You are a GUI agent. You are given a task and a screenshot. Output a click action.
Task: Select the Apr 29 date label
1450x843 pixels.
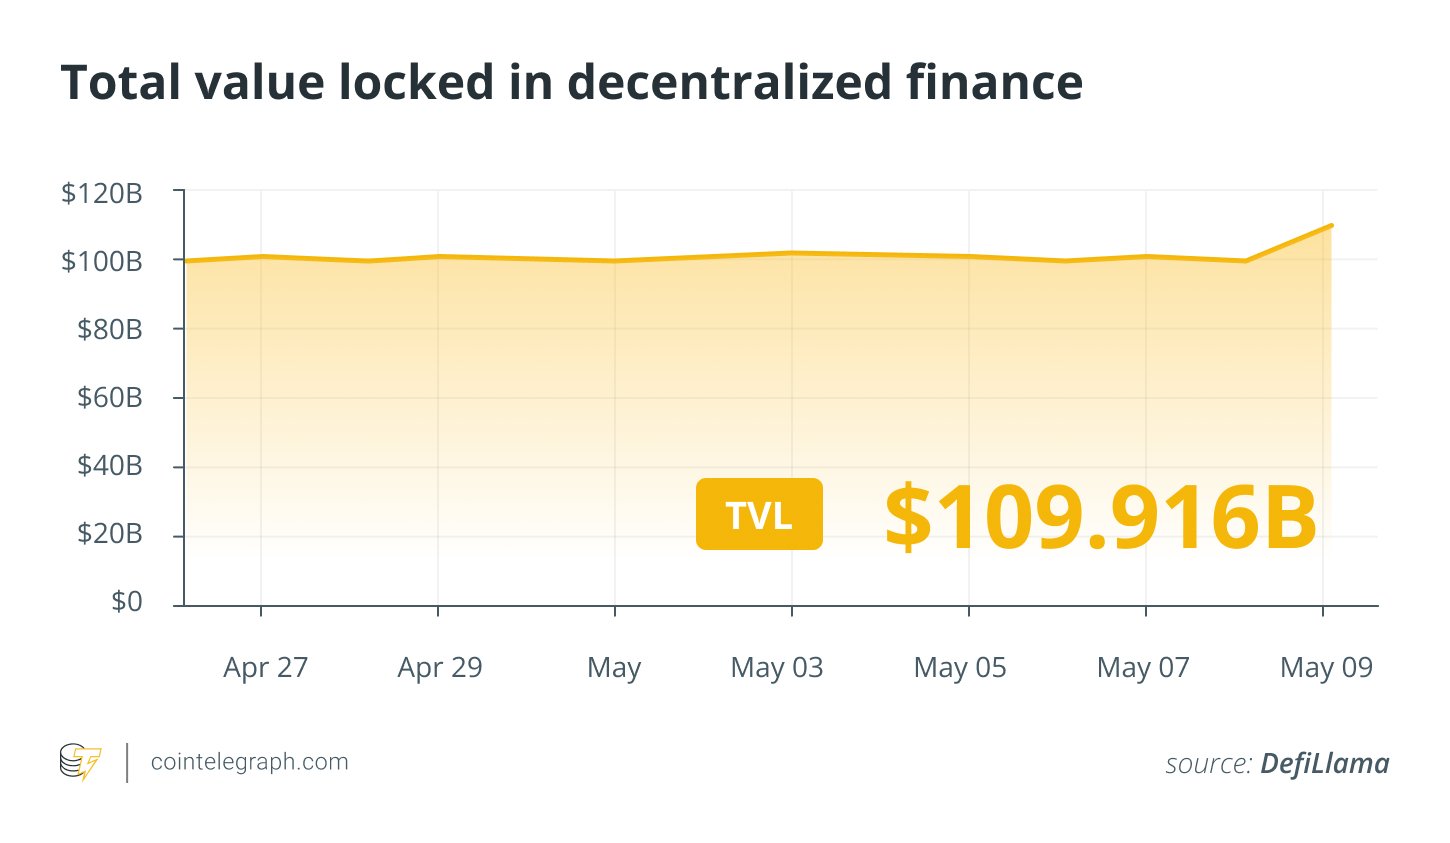click(x=440, y=668)
